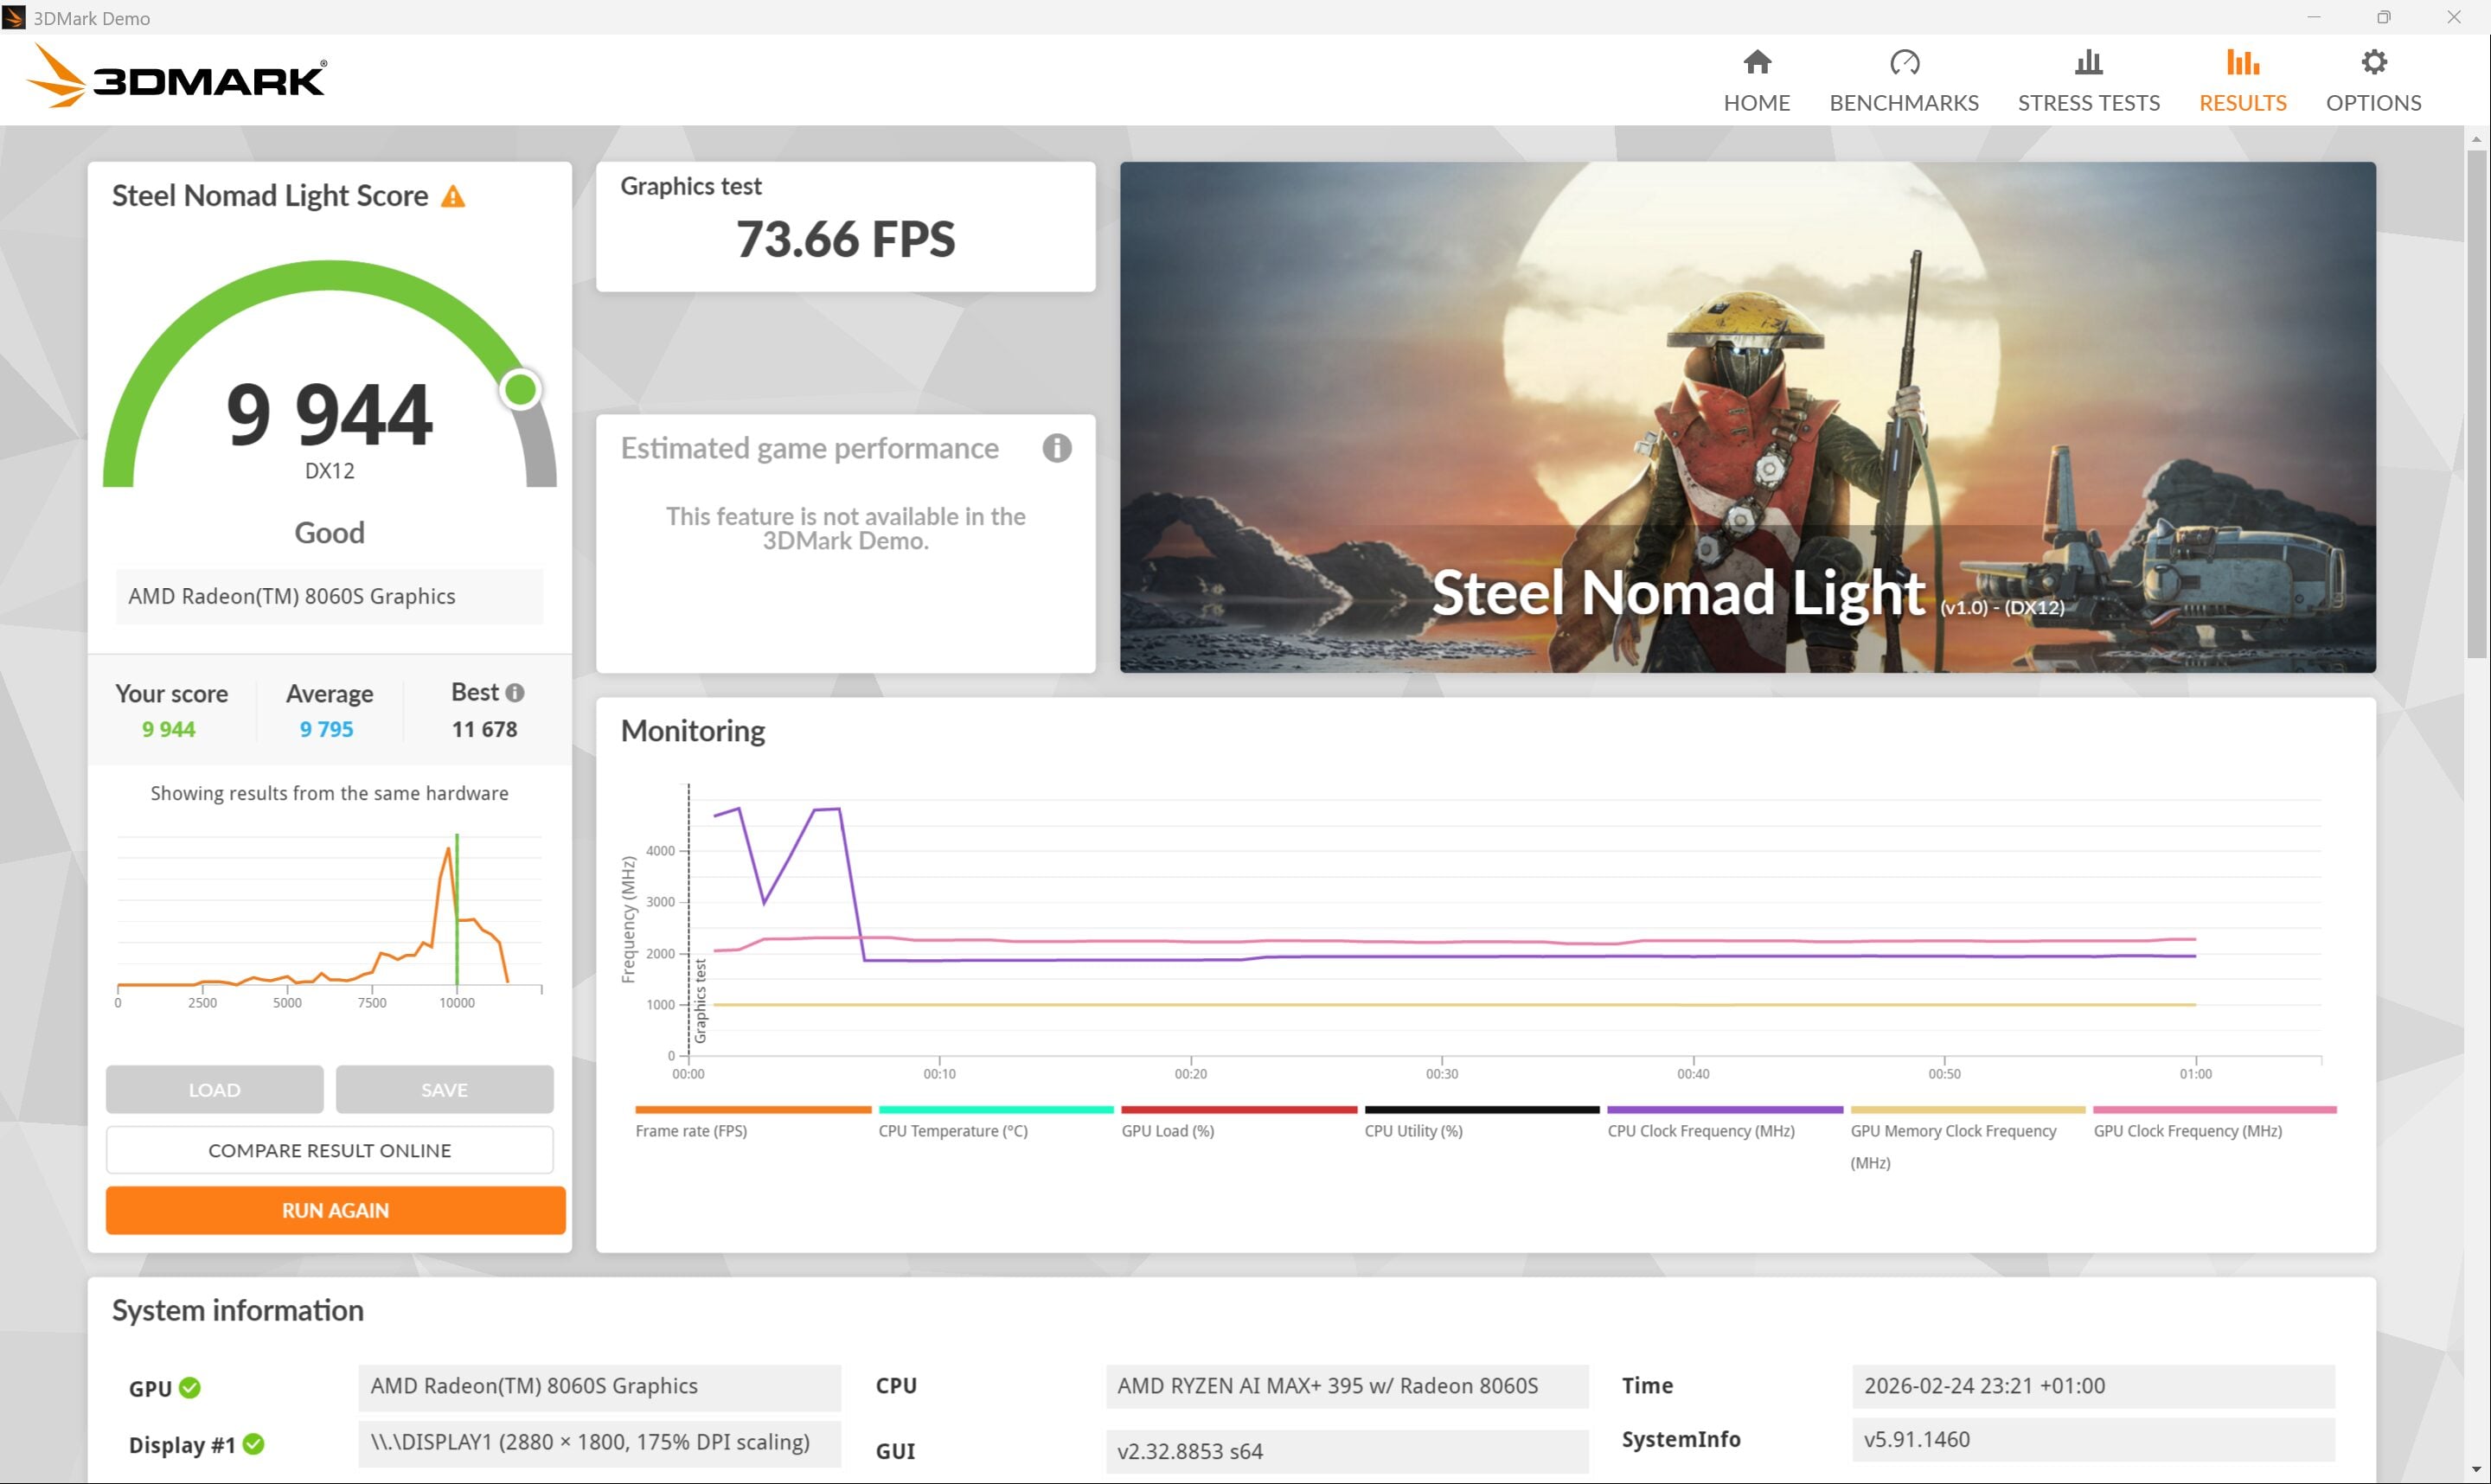
Task: Click info icon next to Best
Action: click(515, 693)
